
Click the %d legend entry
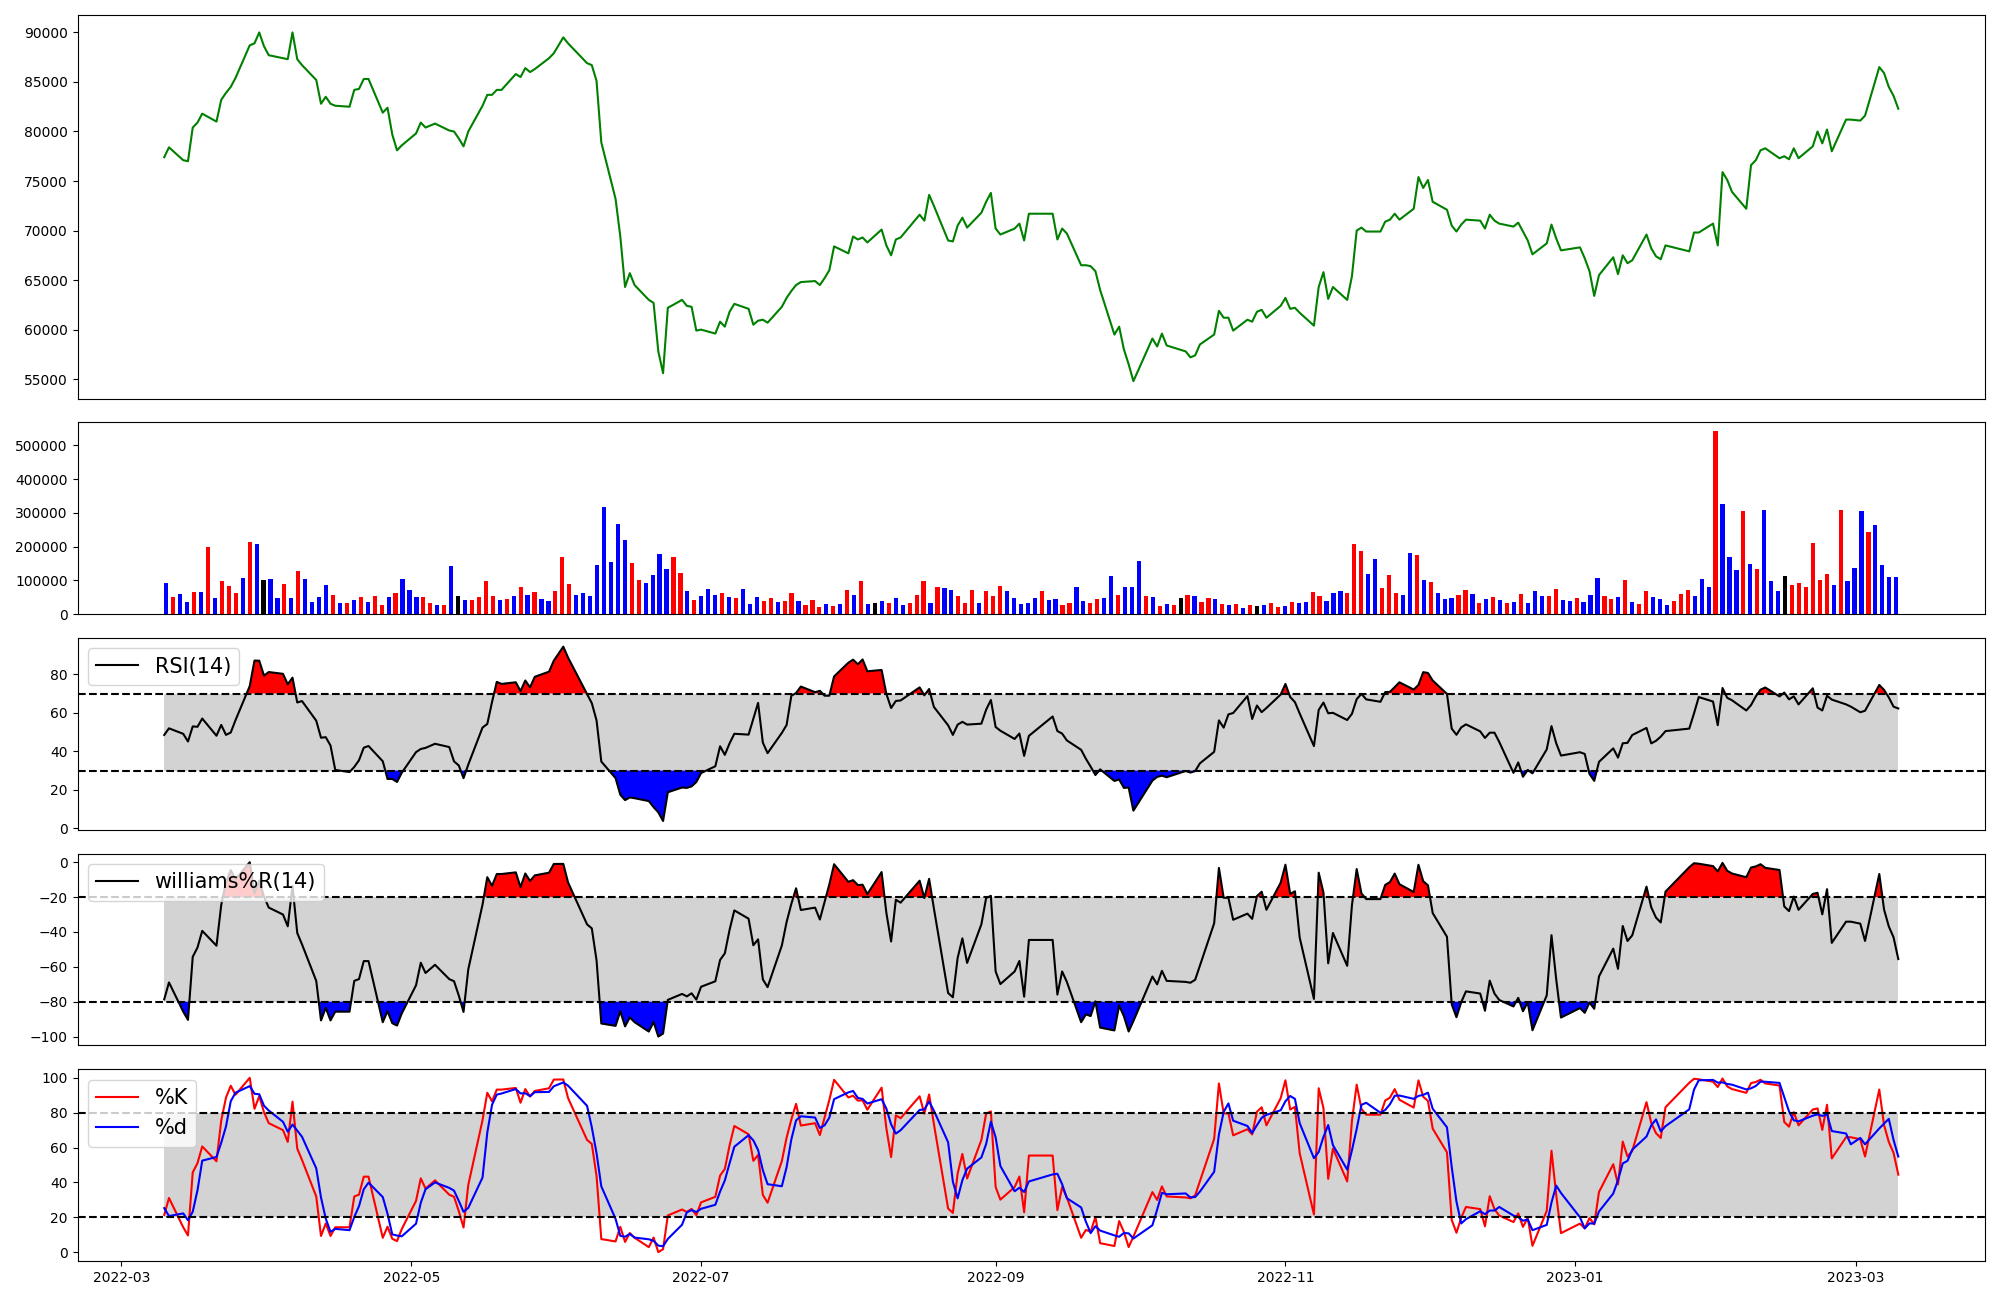[171, 1127]
